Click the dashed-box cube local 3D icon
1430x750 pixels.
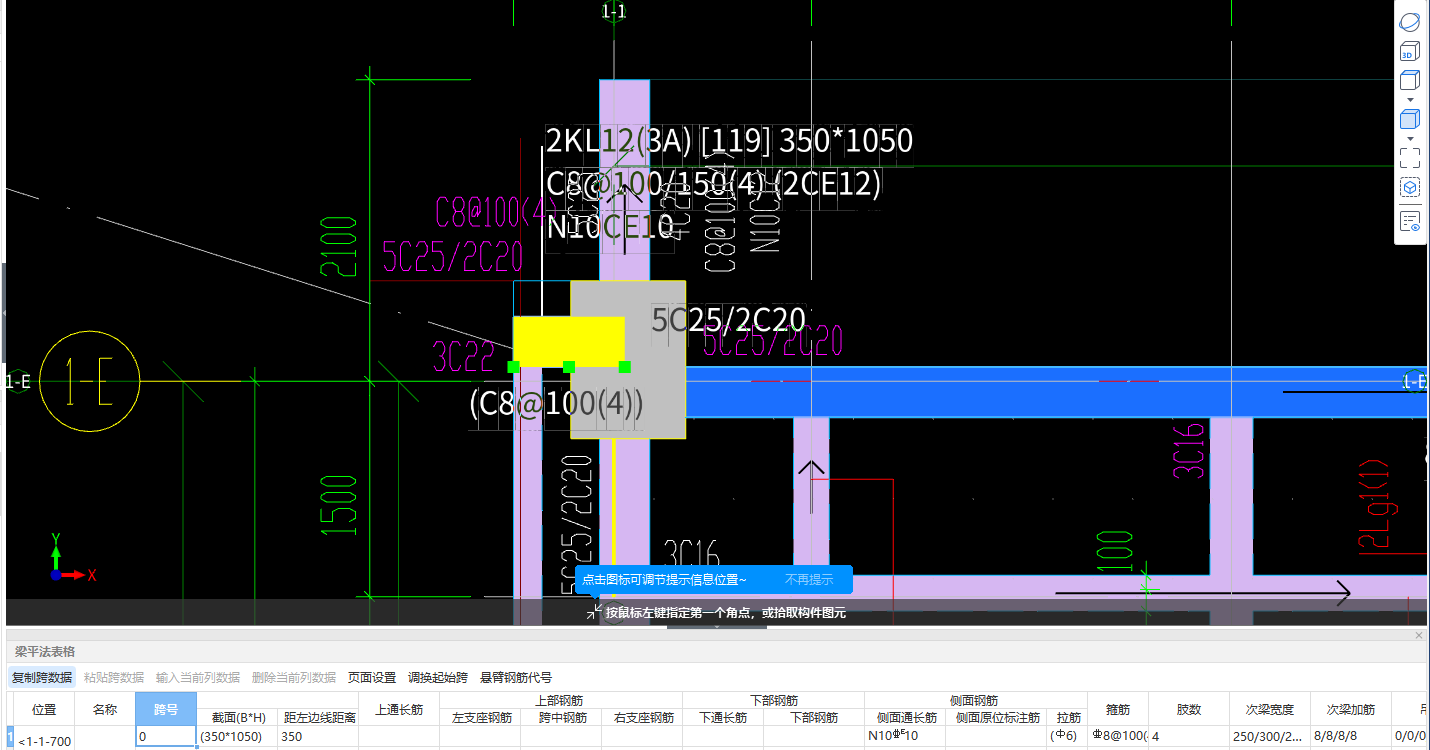click(x=1410, y=187)
